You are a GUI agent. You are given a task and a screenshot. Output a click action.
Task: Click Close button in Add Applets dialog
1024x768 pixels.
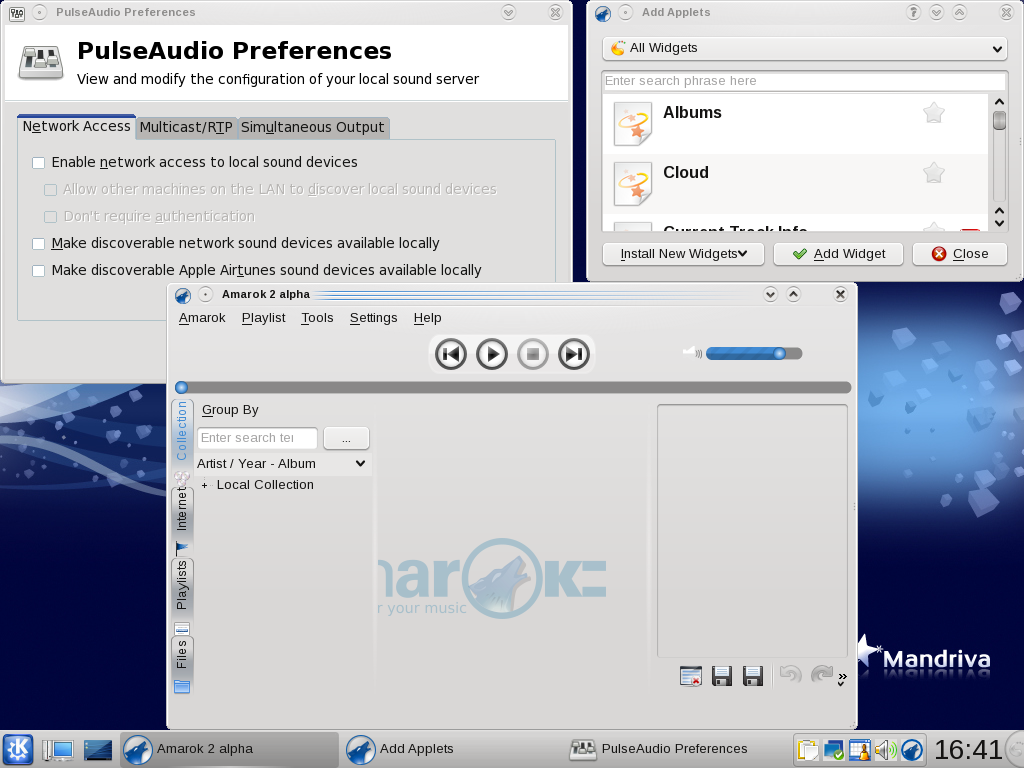coord(960,254)
